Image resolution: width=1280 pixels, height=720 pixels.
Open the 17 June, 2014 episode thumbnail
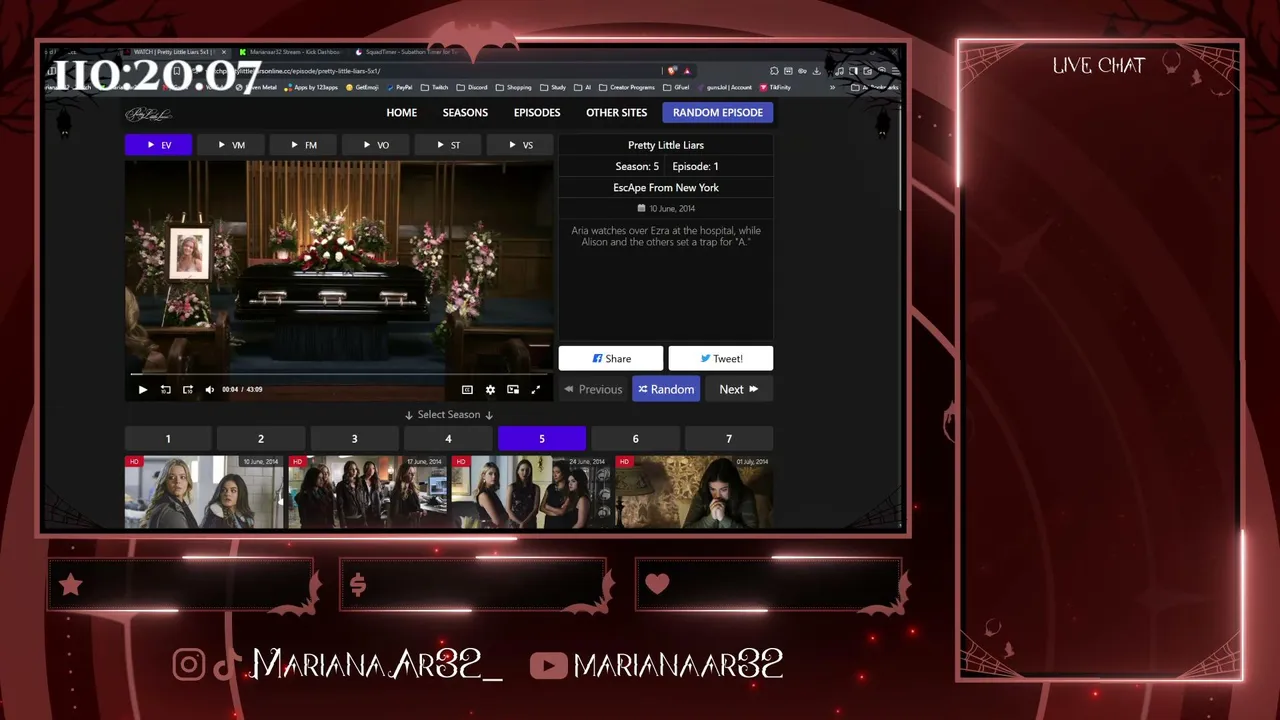coord(368,492)
